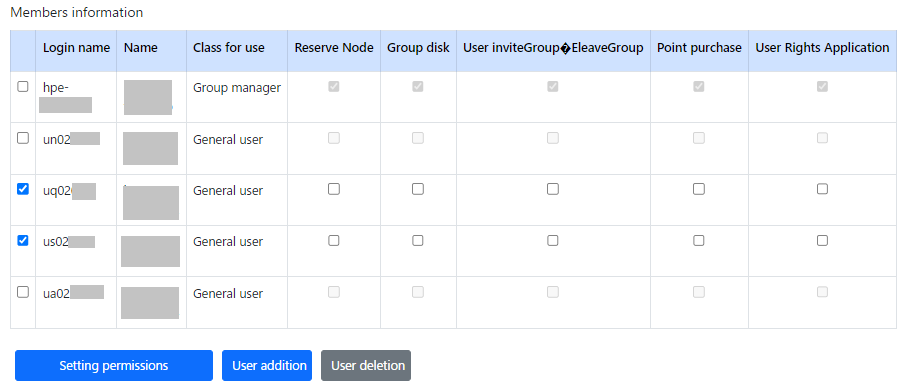Check User invite/leave Group for uq02
Viewport: 911px width, 390px height.
[553, 189]
